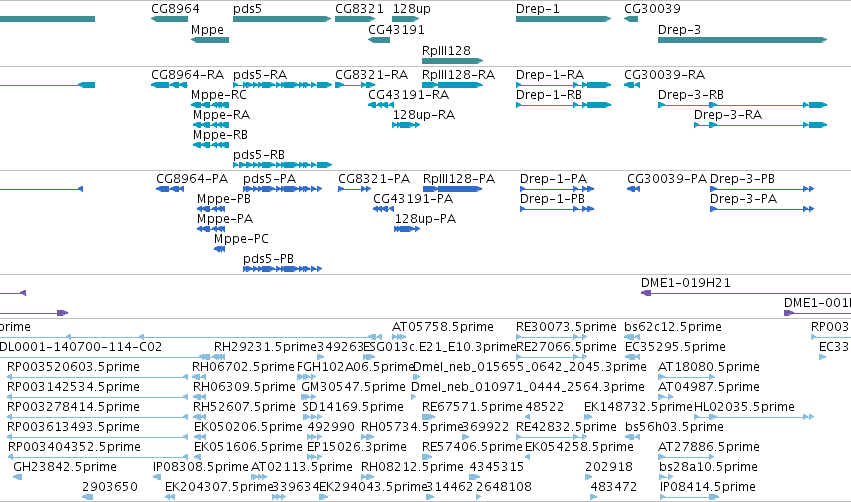851x502 pixels.
Task: Select the CG8964 gene label
Action: (175, 9)
